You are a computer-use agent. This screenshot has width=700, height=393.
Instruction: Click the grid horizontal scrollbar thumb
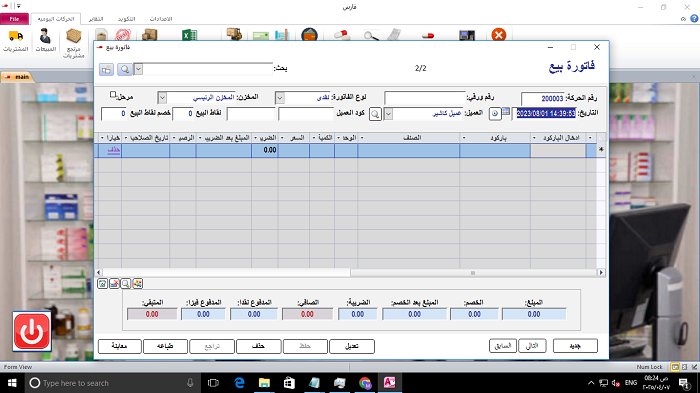coord(474,273)
